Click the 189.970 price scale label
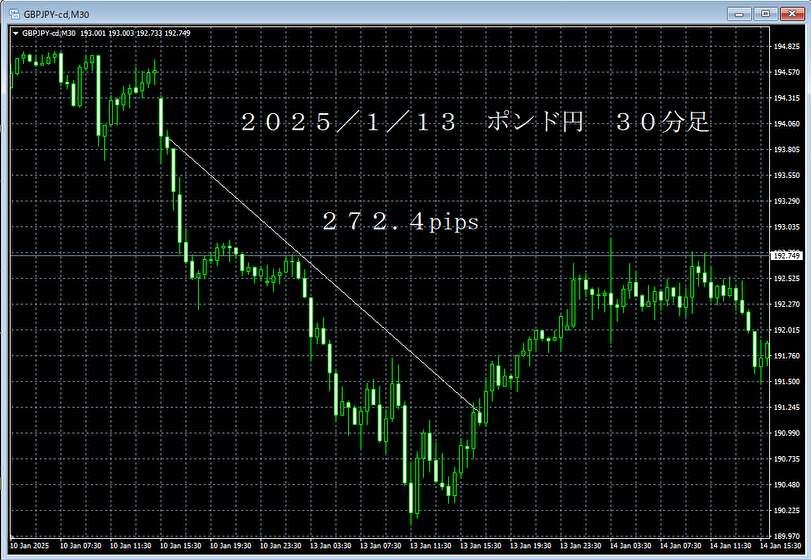 (786, 536)
